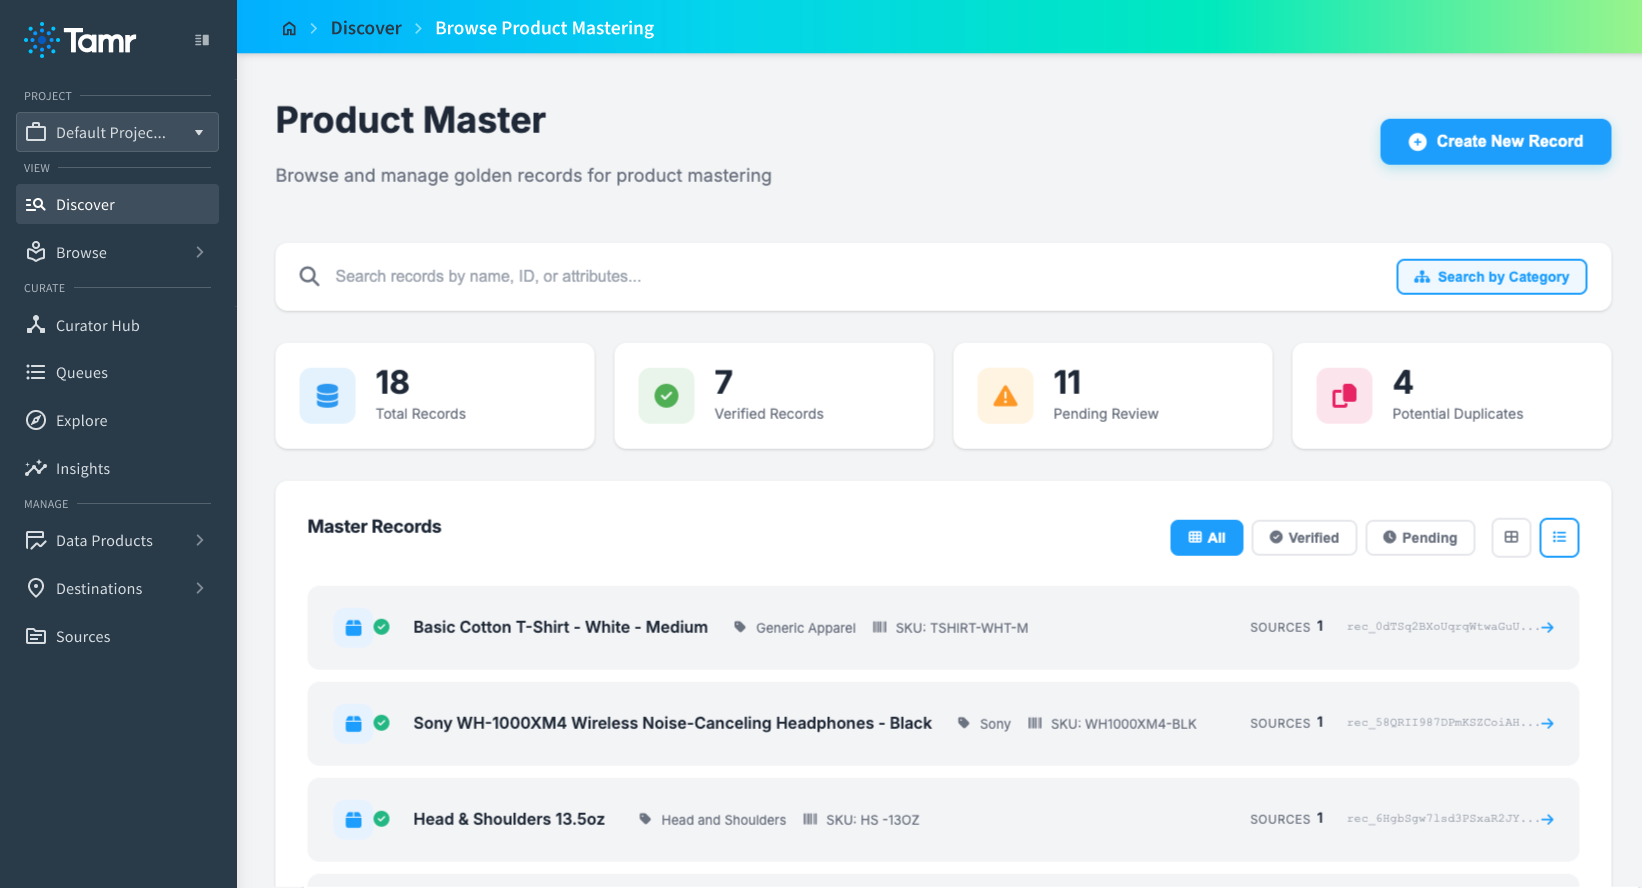
Task: Click the Destinations pin icon
Action: 36,588
